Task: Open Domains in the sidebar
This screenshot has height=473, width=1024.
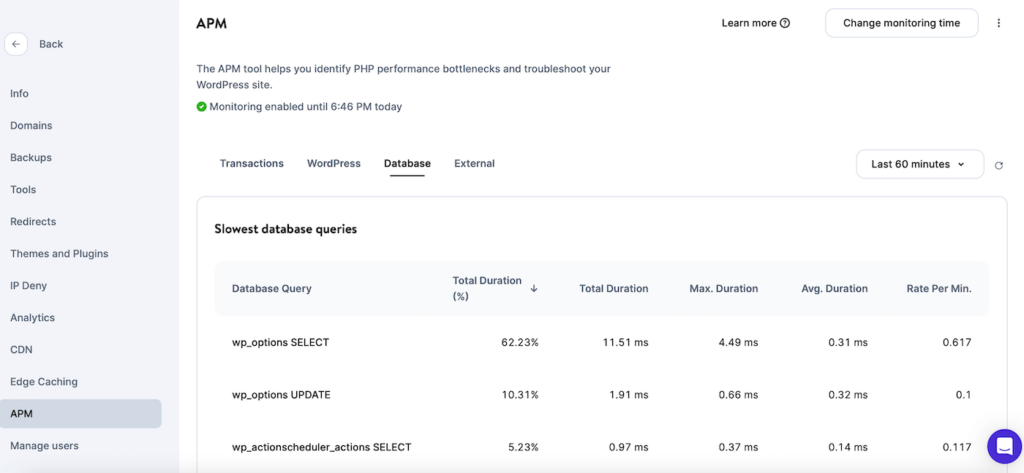Action: (x=31, y=126)
